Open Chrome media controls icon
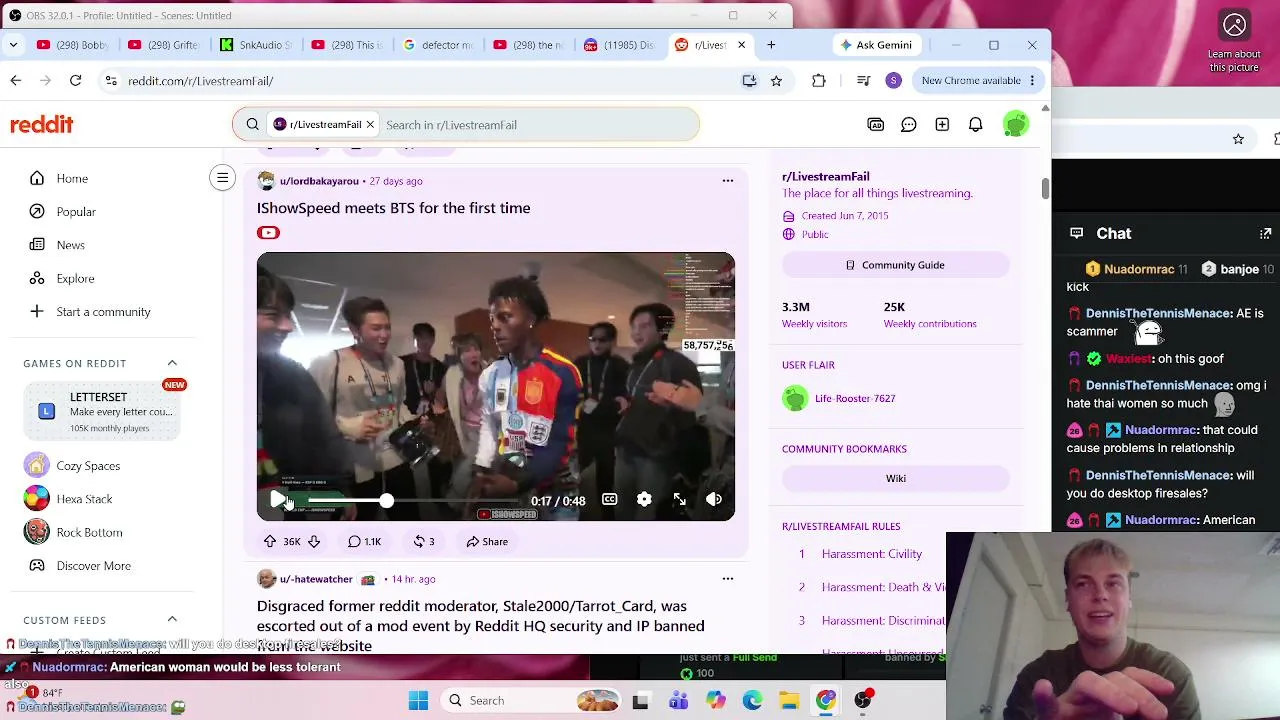Image resolution: width=1280 pixels, height=720 pixels. click(x=863, y=81)
